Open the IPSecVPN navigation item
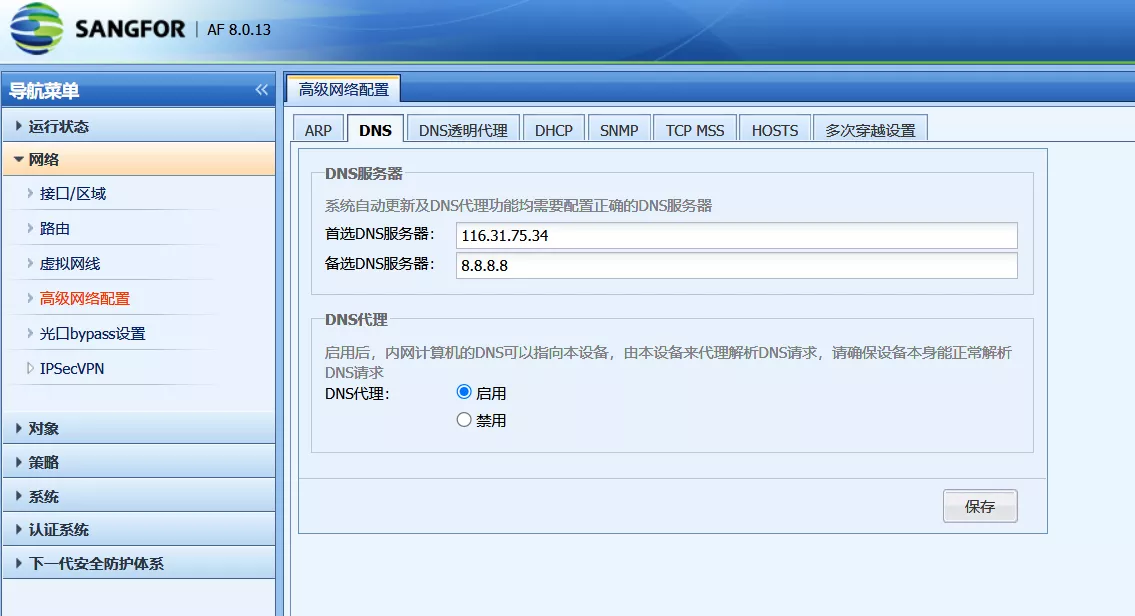Image resolution: width=1135 pixels, height=616 pixels. 72,369
